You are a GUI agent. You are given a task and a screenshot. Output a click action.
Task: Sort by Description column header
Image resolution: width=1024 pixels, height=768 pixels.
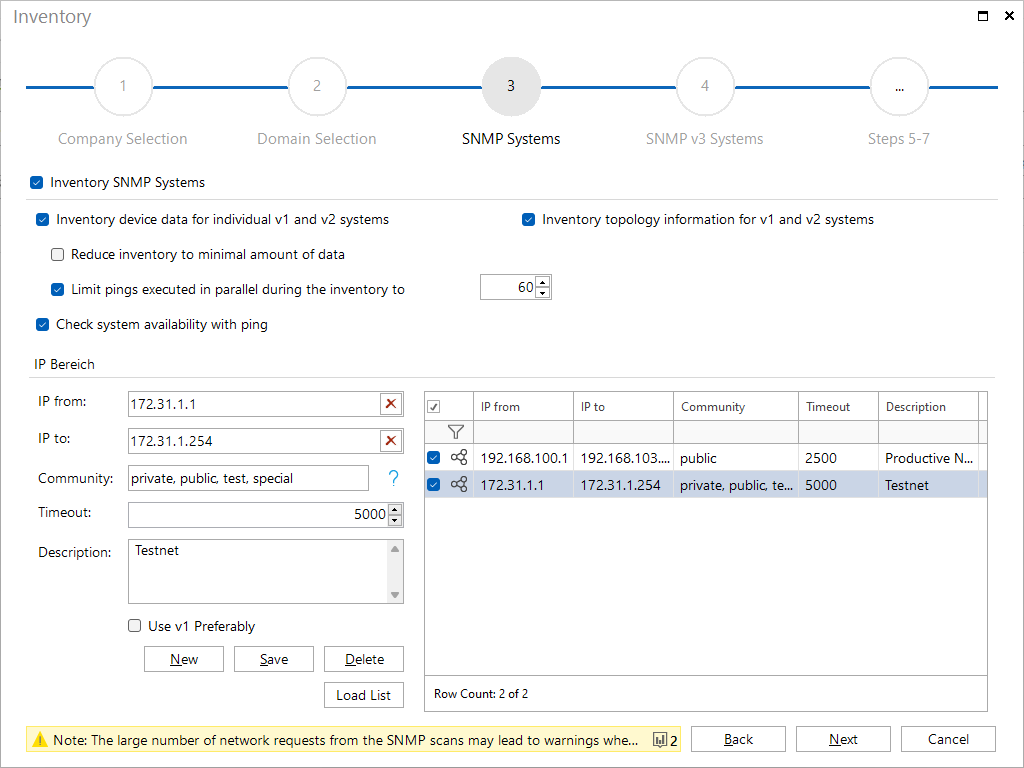pyautogui.click(x=929, y=406)
